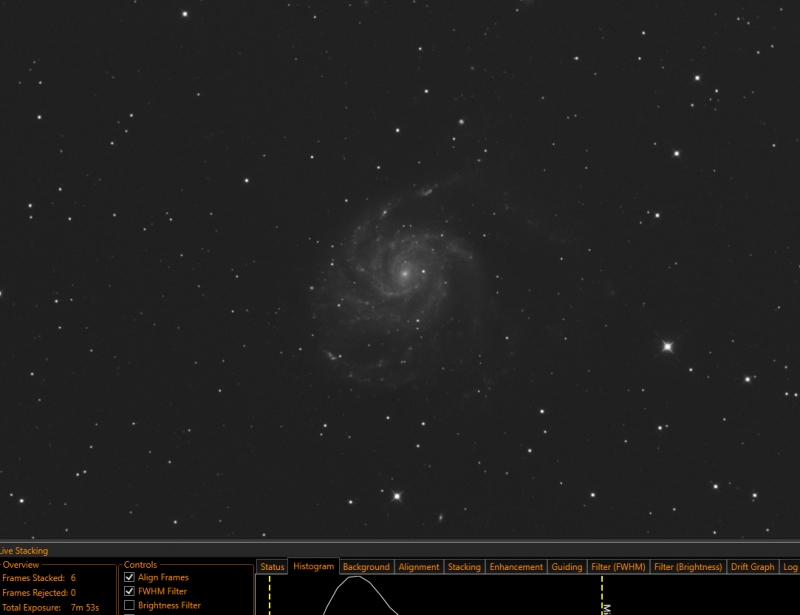
Task: Enable the Brightness Filter checkbox
Action: pyautogui.click(x=130, y=605)
